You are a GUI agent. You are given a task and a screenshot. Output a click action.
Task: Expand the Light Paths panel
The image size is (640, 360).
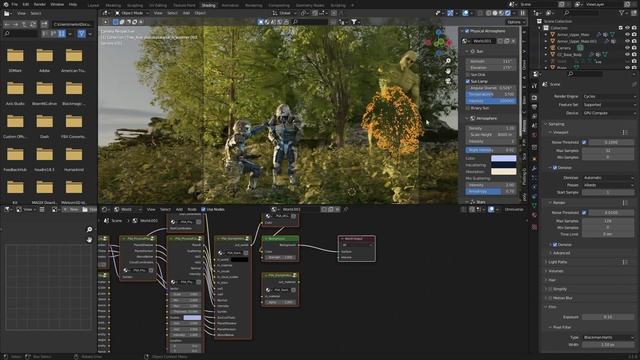coord(558,262)
